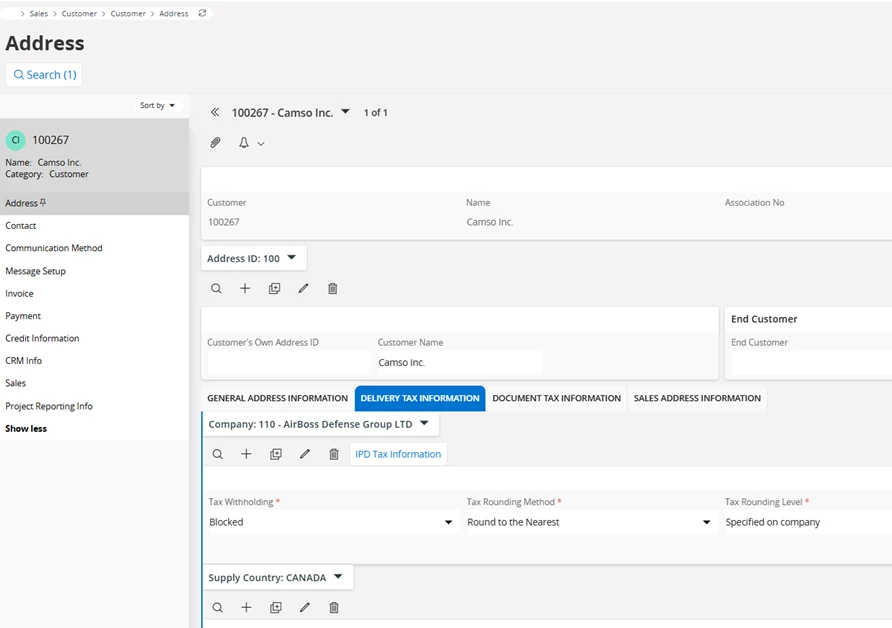This screenshot has width=892, height=628.
Task: Duplicate the company tax record via the copy icon
Action: click(x=276, y=454)
